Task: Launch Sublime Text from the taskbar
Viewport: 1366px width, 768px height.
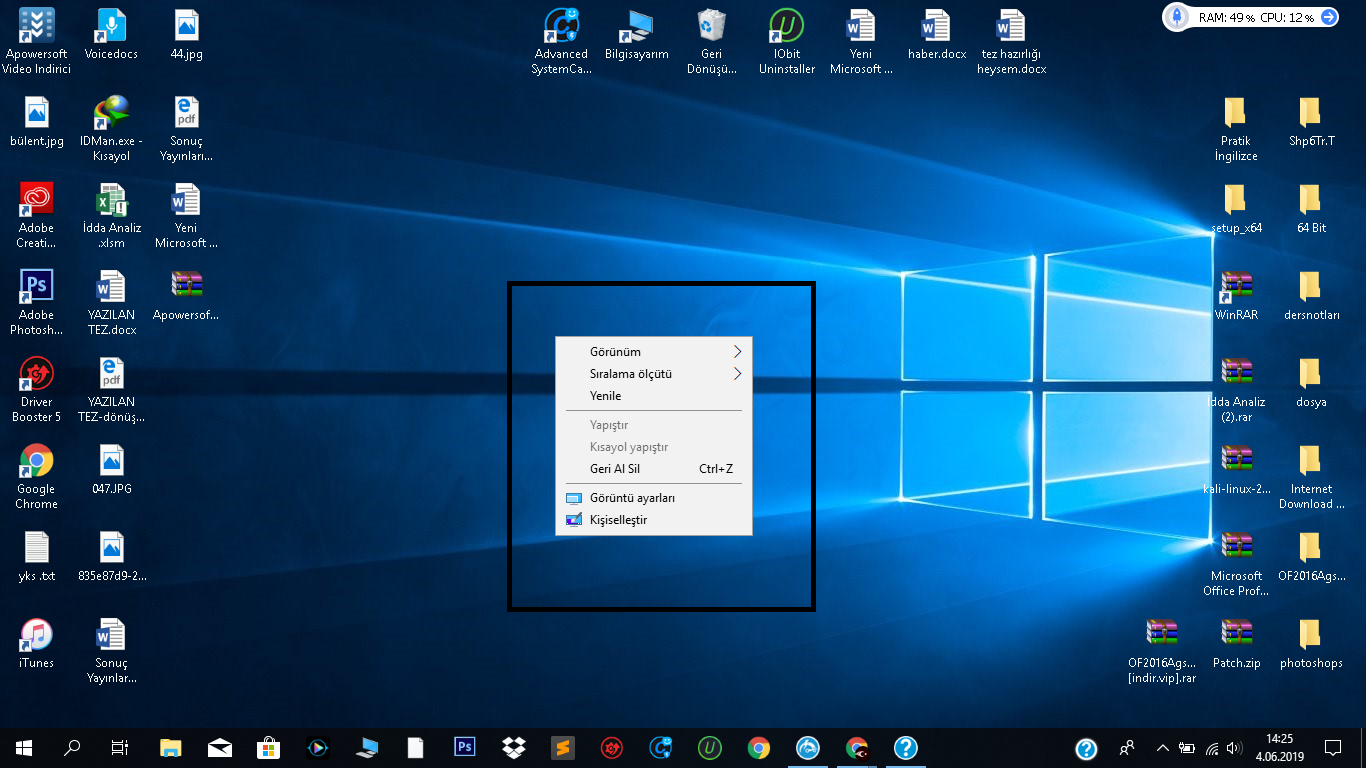Action: [562, 747]
